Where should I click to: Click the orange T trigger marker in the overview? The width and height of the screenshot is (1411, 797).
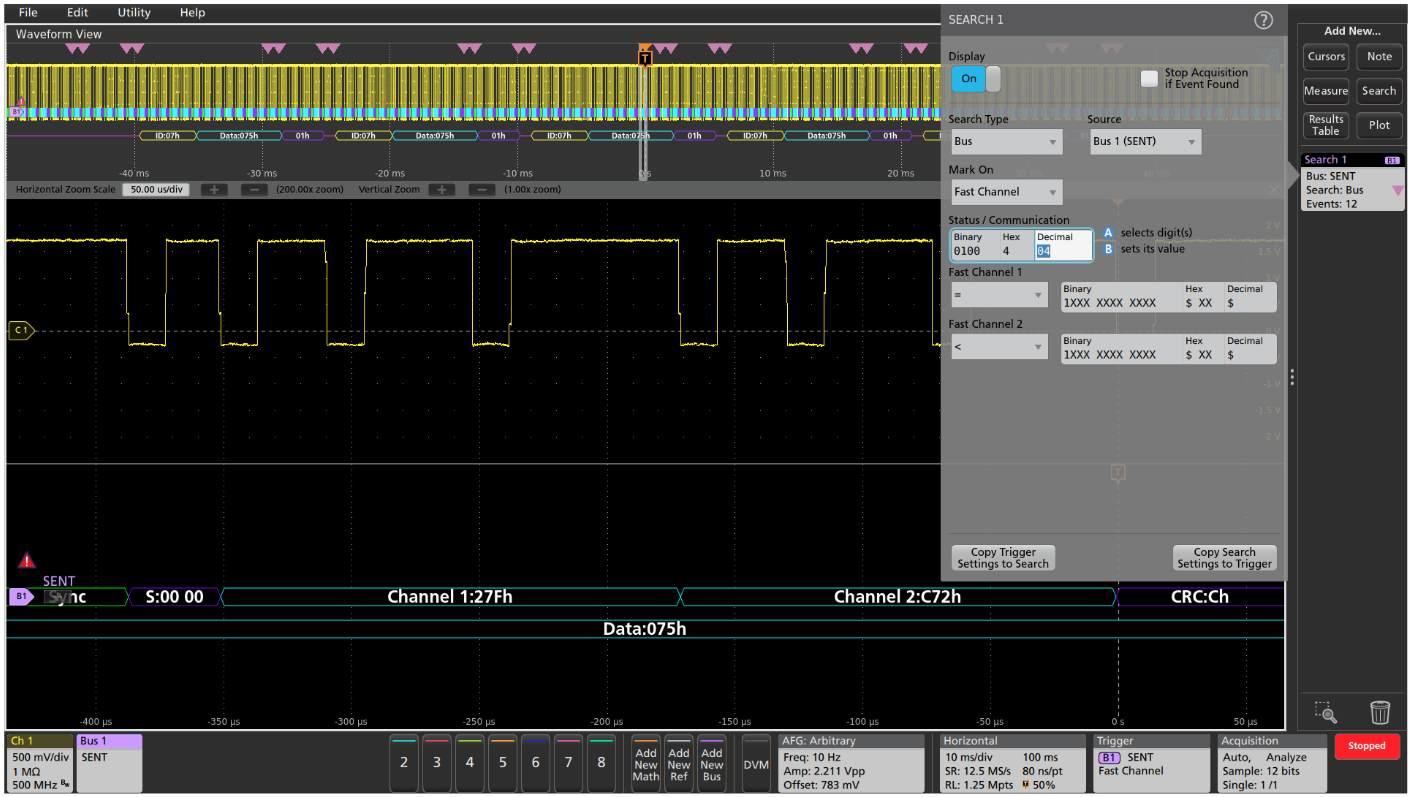point(645,57)
